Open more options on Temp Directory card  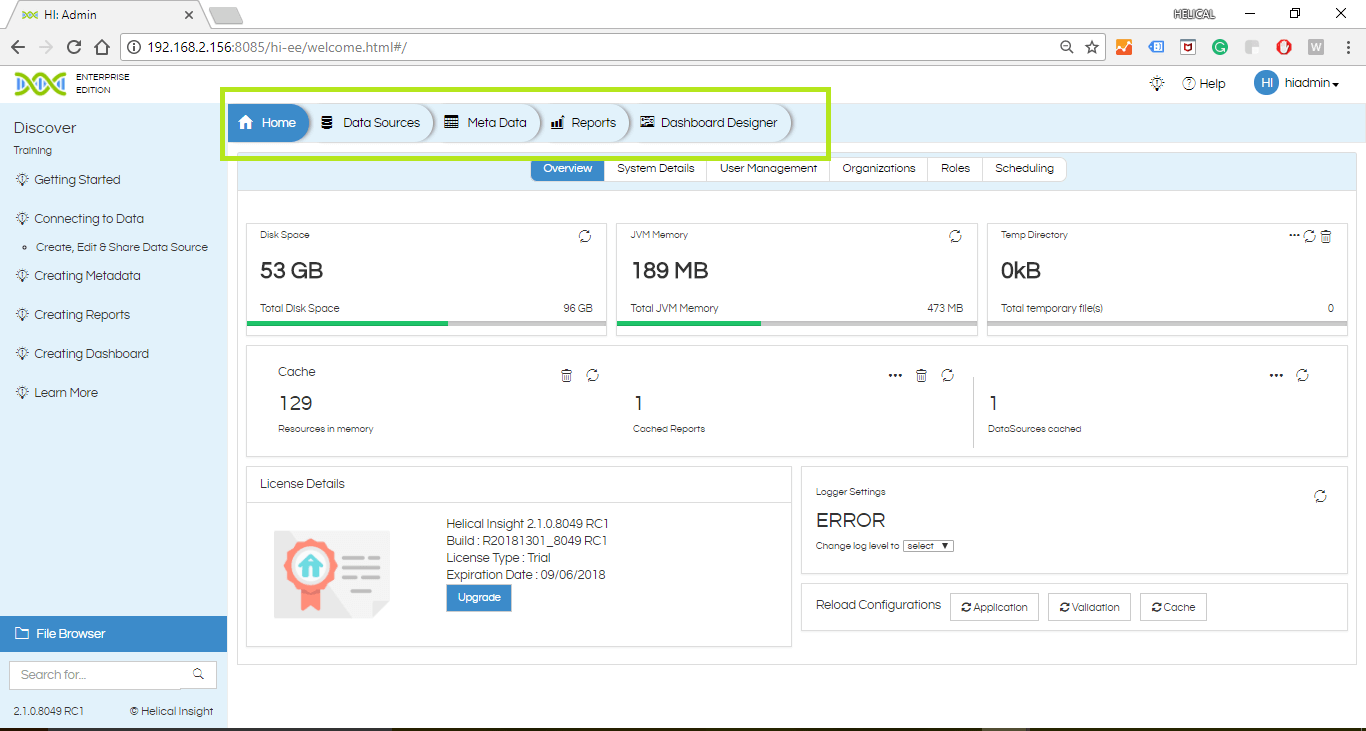point(1294,236)
